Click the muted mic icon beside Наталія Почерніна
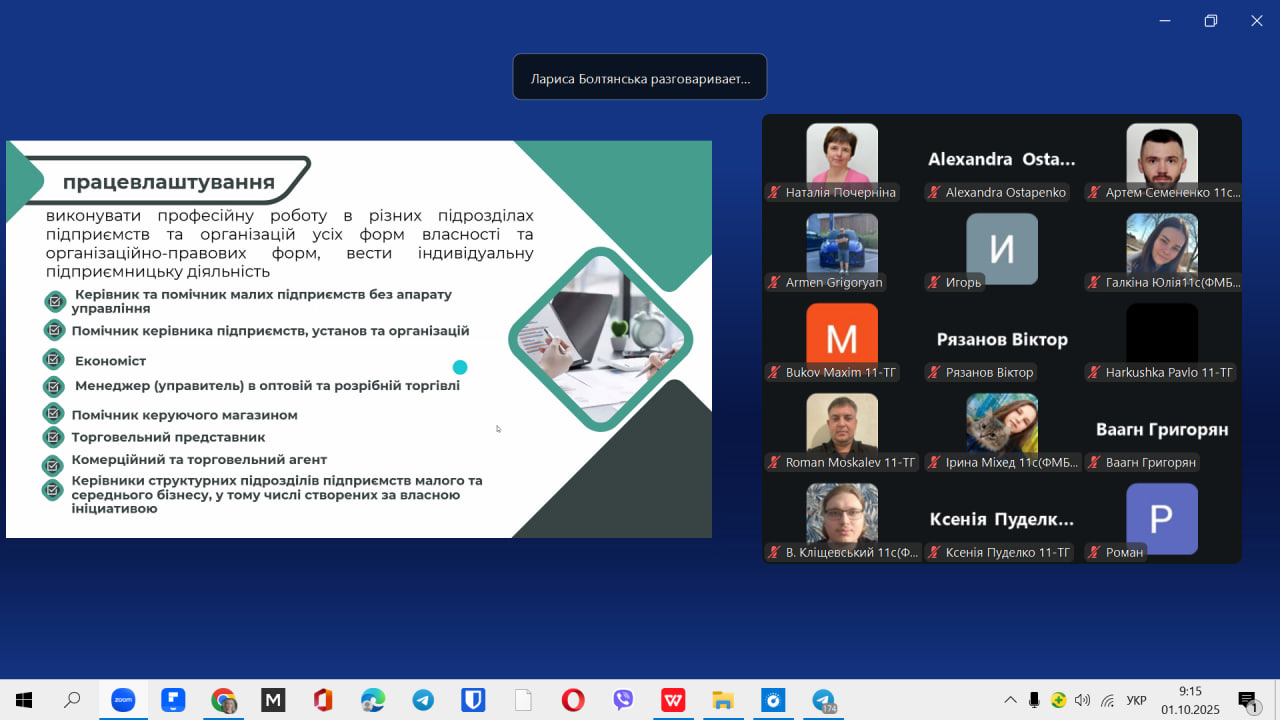Image resolution: width=1280 pixels, height=720 pixels. tap(774, 192)
